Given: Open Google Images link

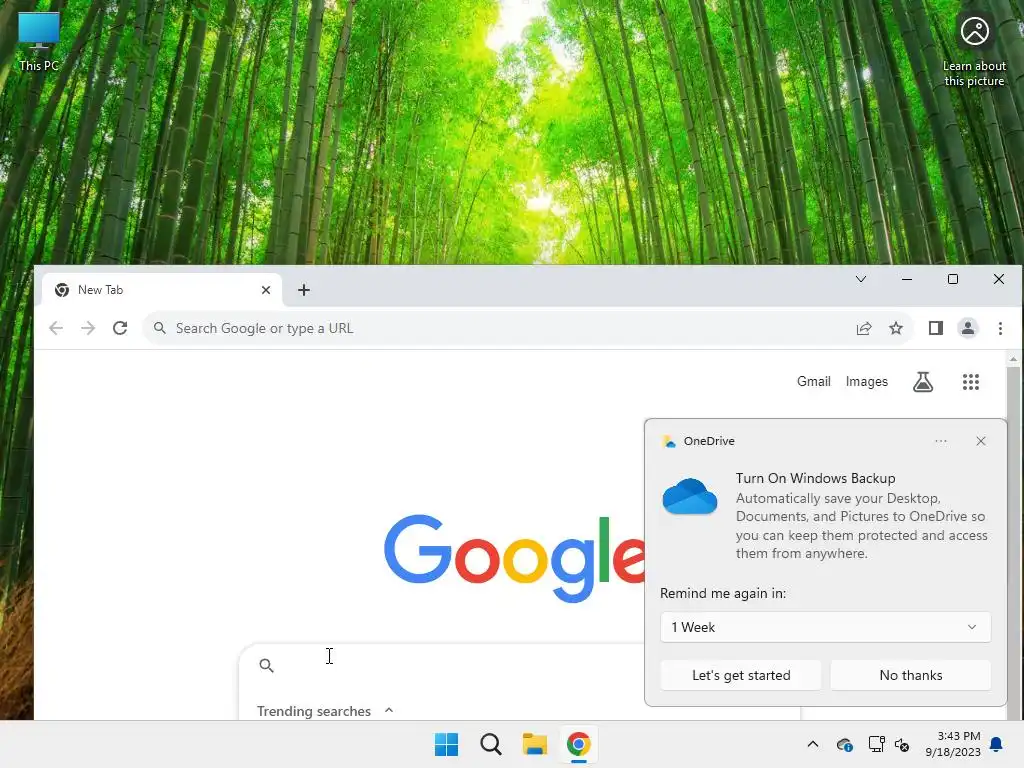Looking at the screenshot, I should pyautogui.click(x=867, y=381).
